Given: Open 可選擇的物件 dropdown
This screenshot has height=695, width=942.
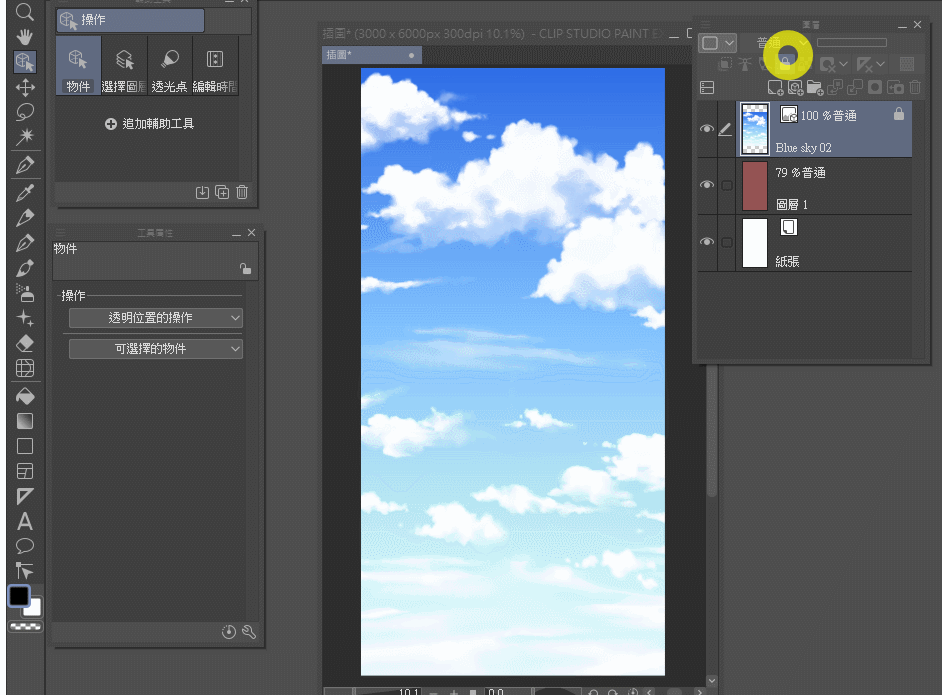Looking at the screenshot, I should point(156,349).
